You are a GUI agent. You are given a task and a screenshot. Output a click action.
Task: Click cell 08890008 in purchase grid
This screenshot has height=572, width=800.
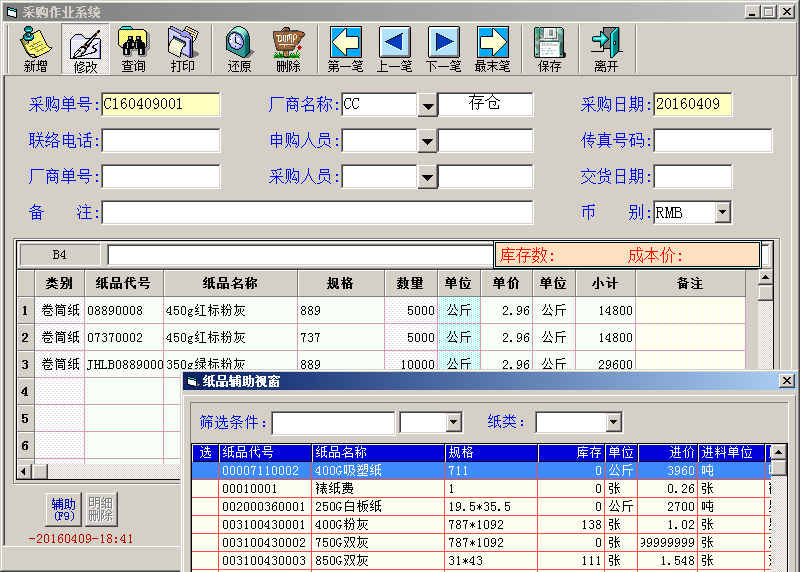tap(124, 310)
